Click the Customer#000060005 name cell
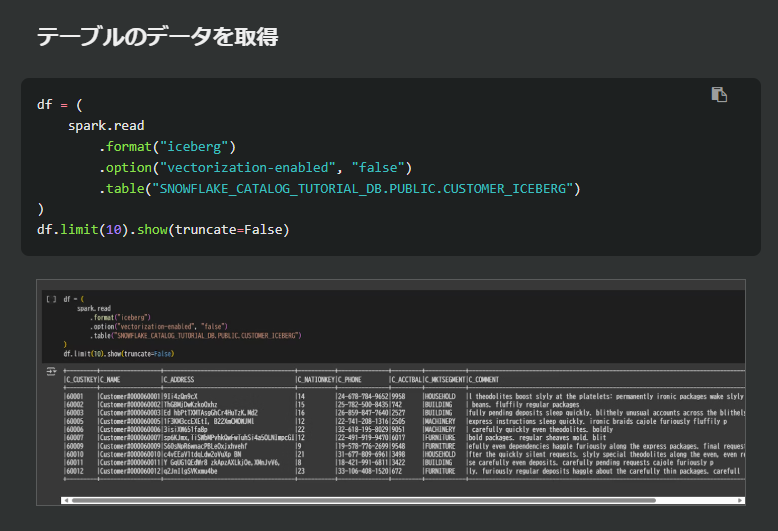The width and height of the screenshot is (778, 531). [130, 421]
